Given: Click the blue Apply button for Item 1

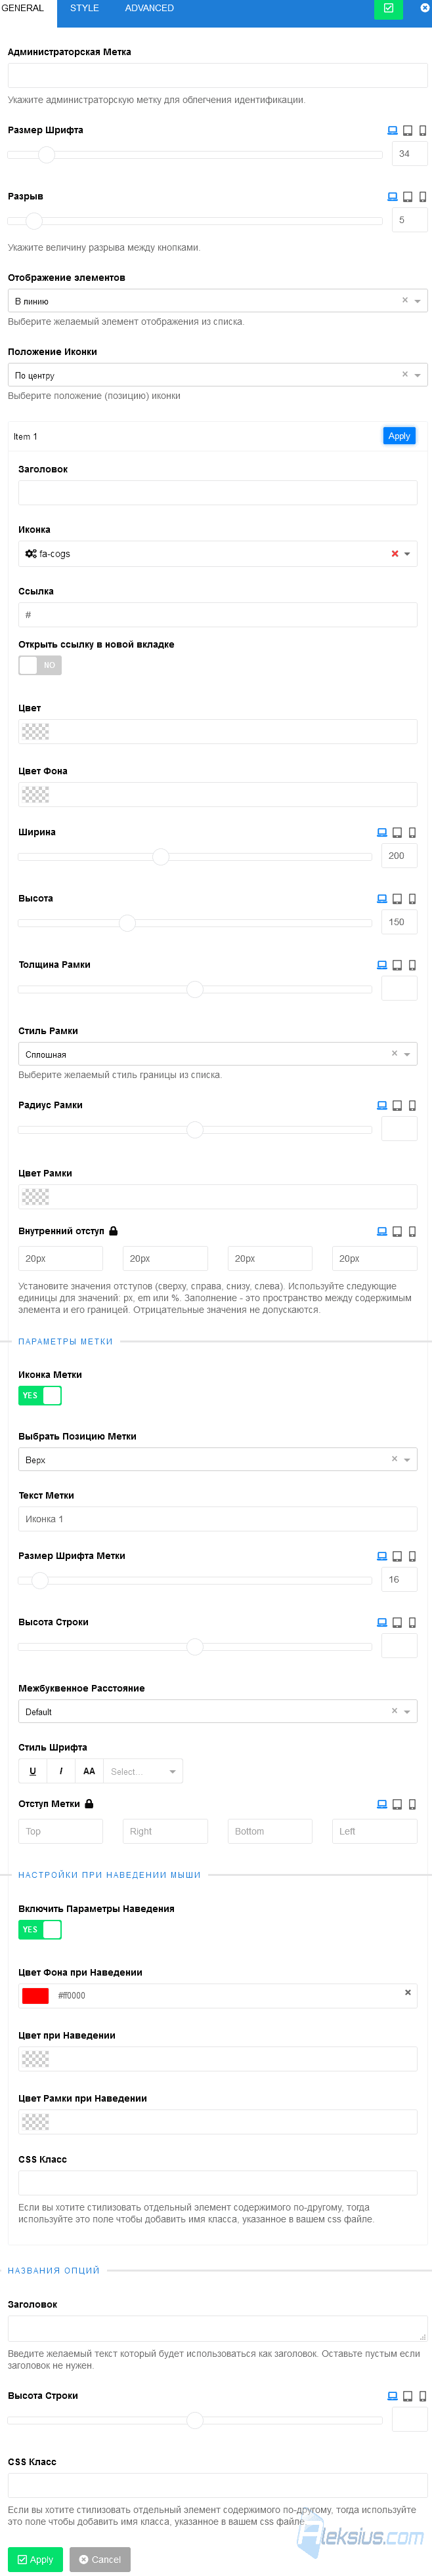Looking at the screenshot, I should (399, 436).
